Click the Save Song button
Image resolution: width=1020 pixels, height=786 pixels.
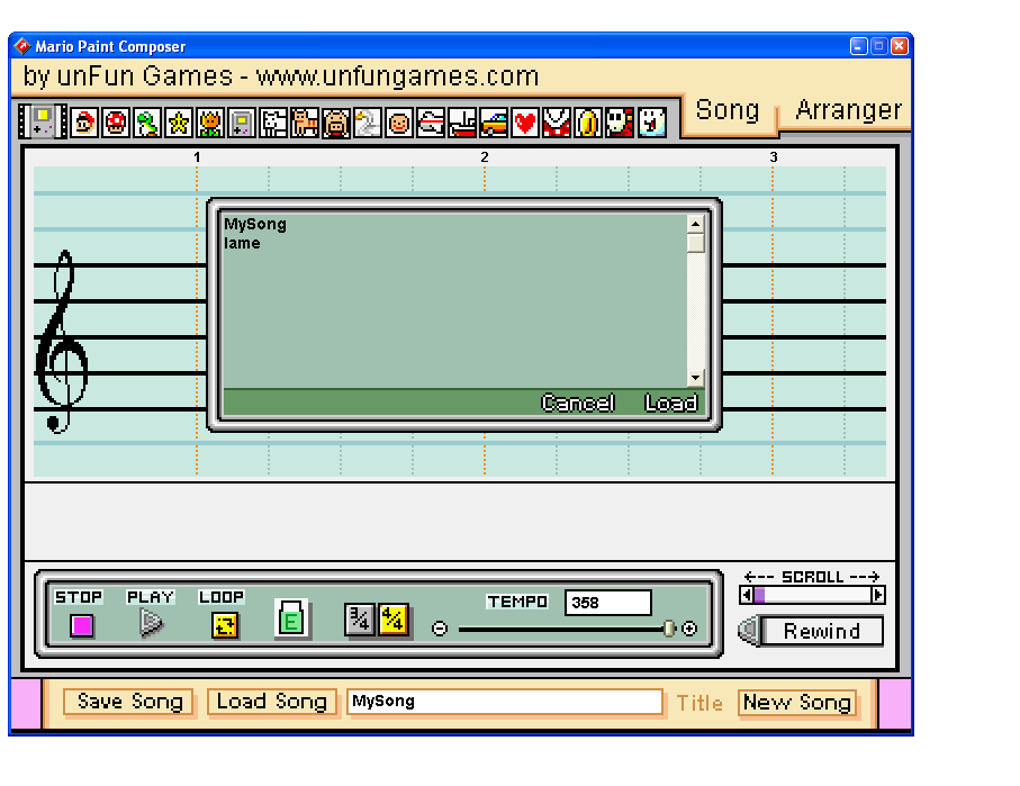(x=129, y=702)
